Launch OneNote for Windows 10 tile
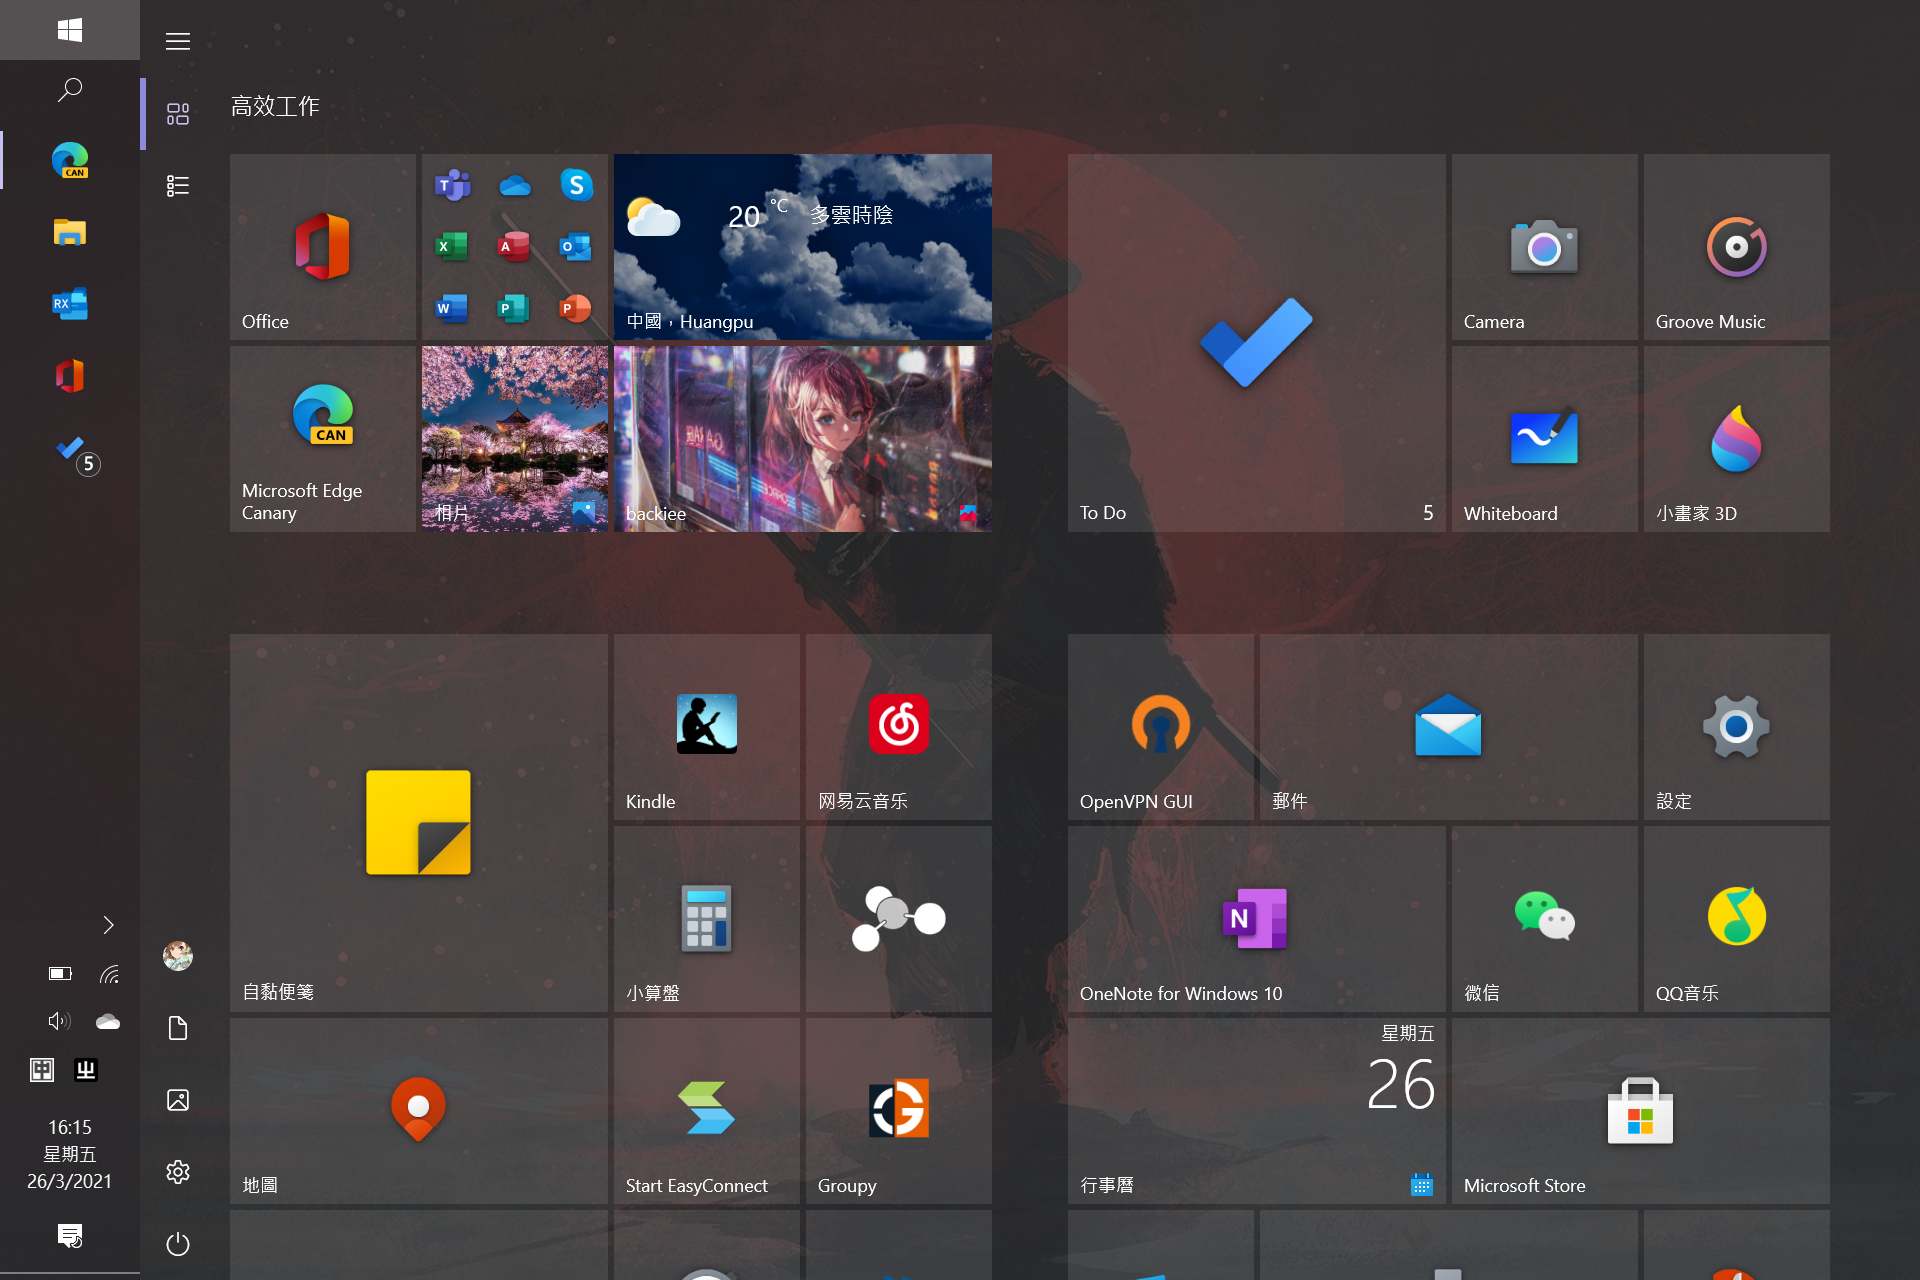The width and height of the screenshot is (1920, 1280). [x=1256, y=918]
